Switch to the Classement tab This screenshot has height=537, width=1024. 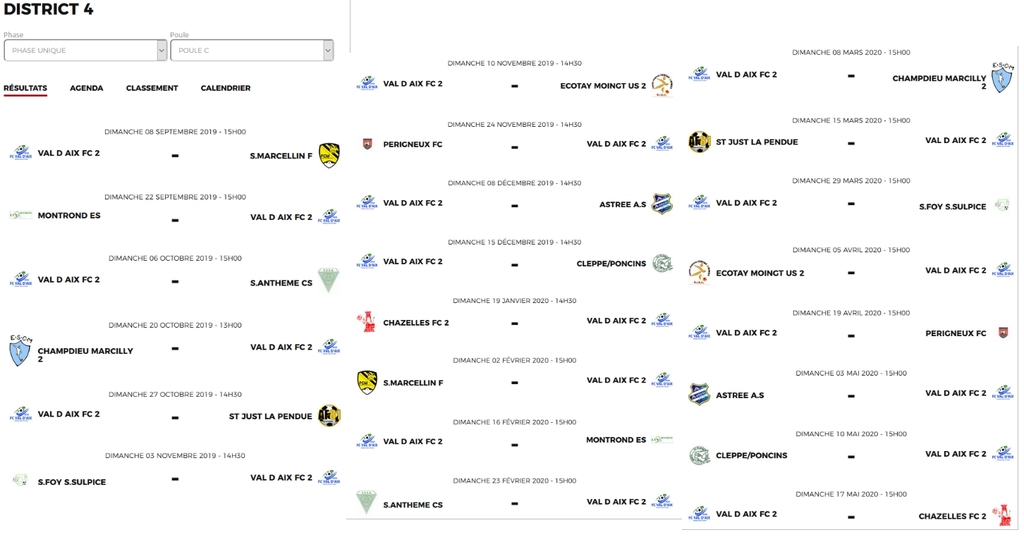[152, 88]
